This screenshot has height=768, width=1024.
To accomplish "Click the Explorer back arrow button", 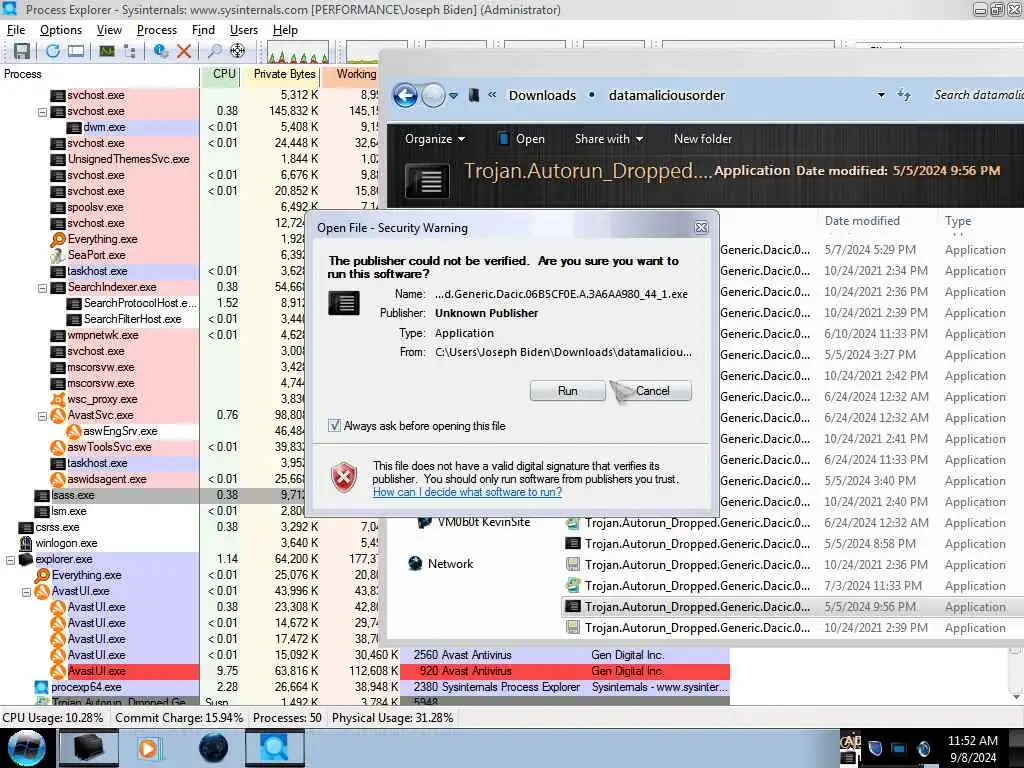I will tap(405, 95).
